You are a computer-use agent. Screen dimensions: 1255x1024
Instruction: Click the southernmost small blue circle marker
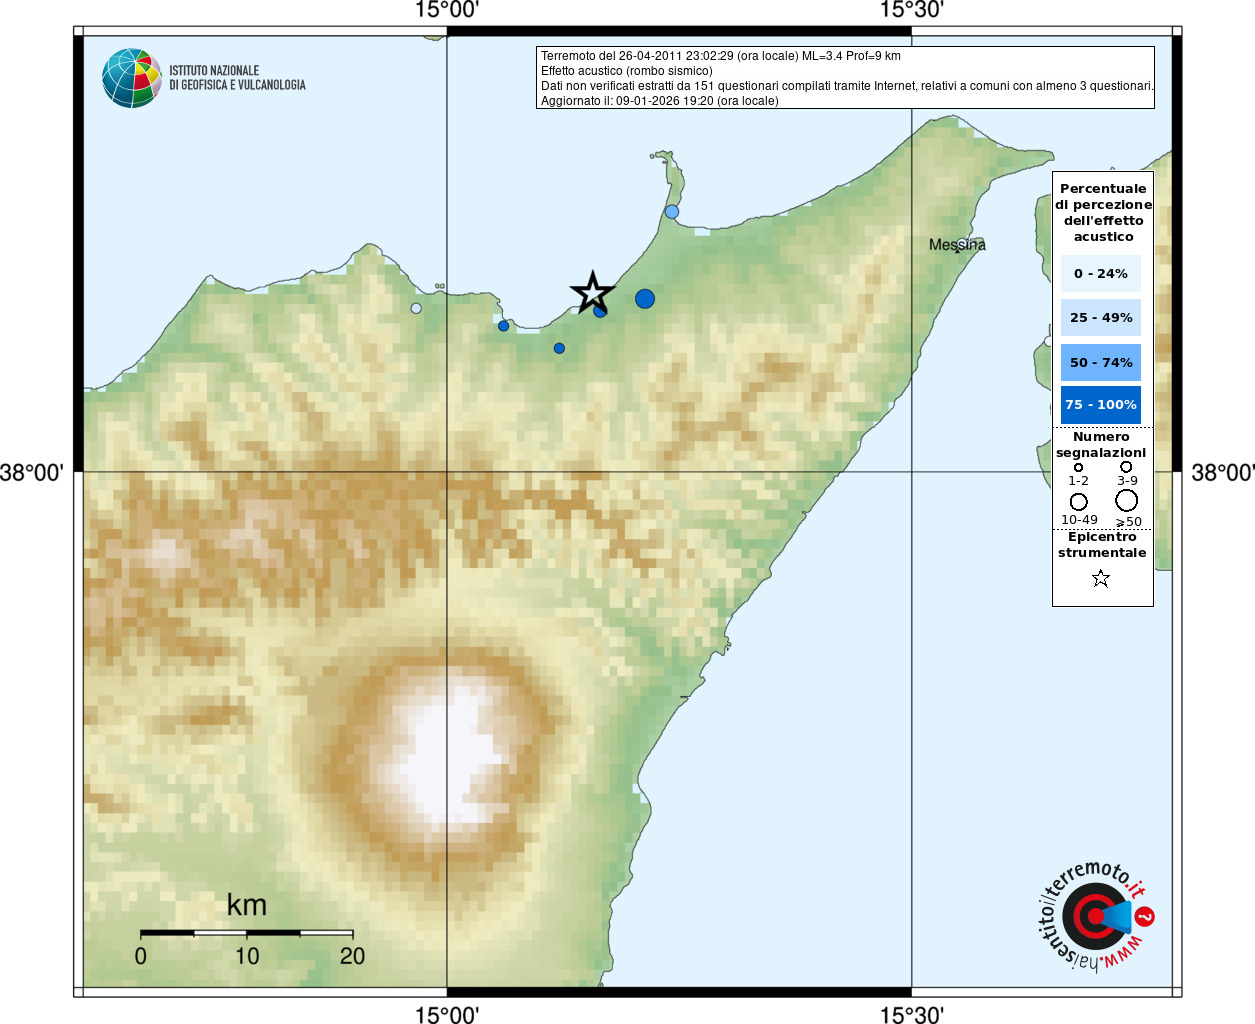(559, 348)
